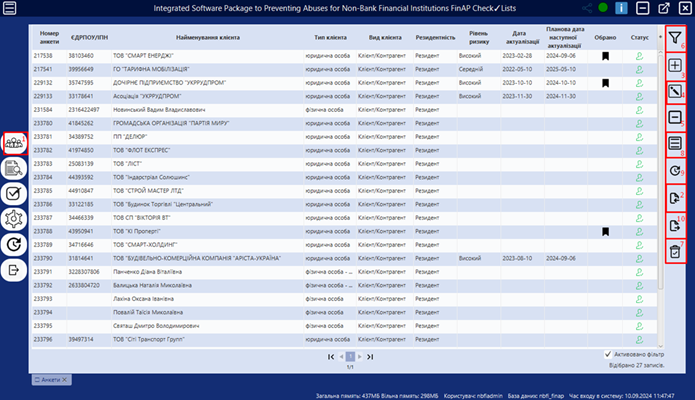The width and height of the screenshot is (695, 400).
Task: Click the refresh clock icon in right toolbar
Action: coord(675,171)
